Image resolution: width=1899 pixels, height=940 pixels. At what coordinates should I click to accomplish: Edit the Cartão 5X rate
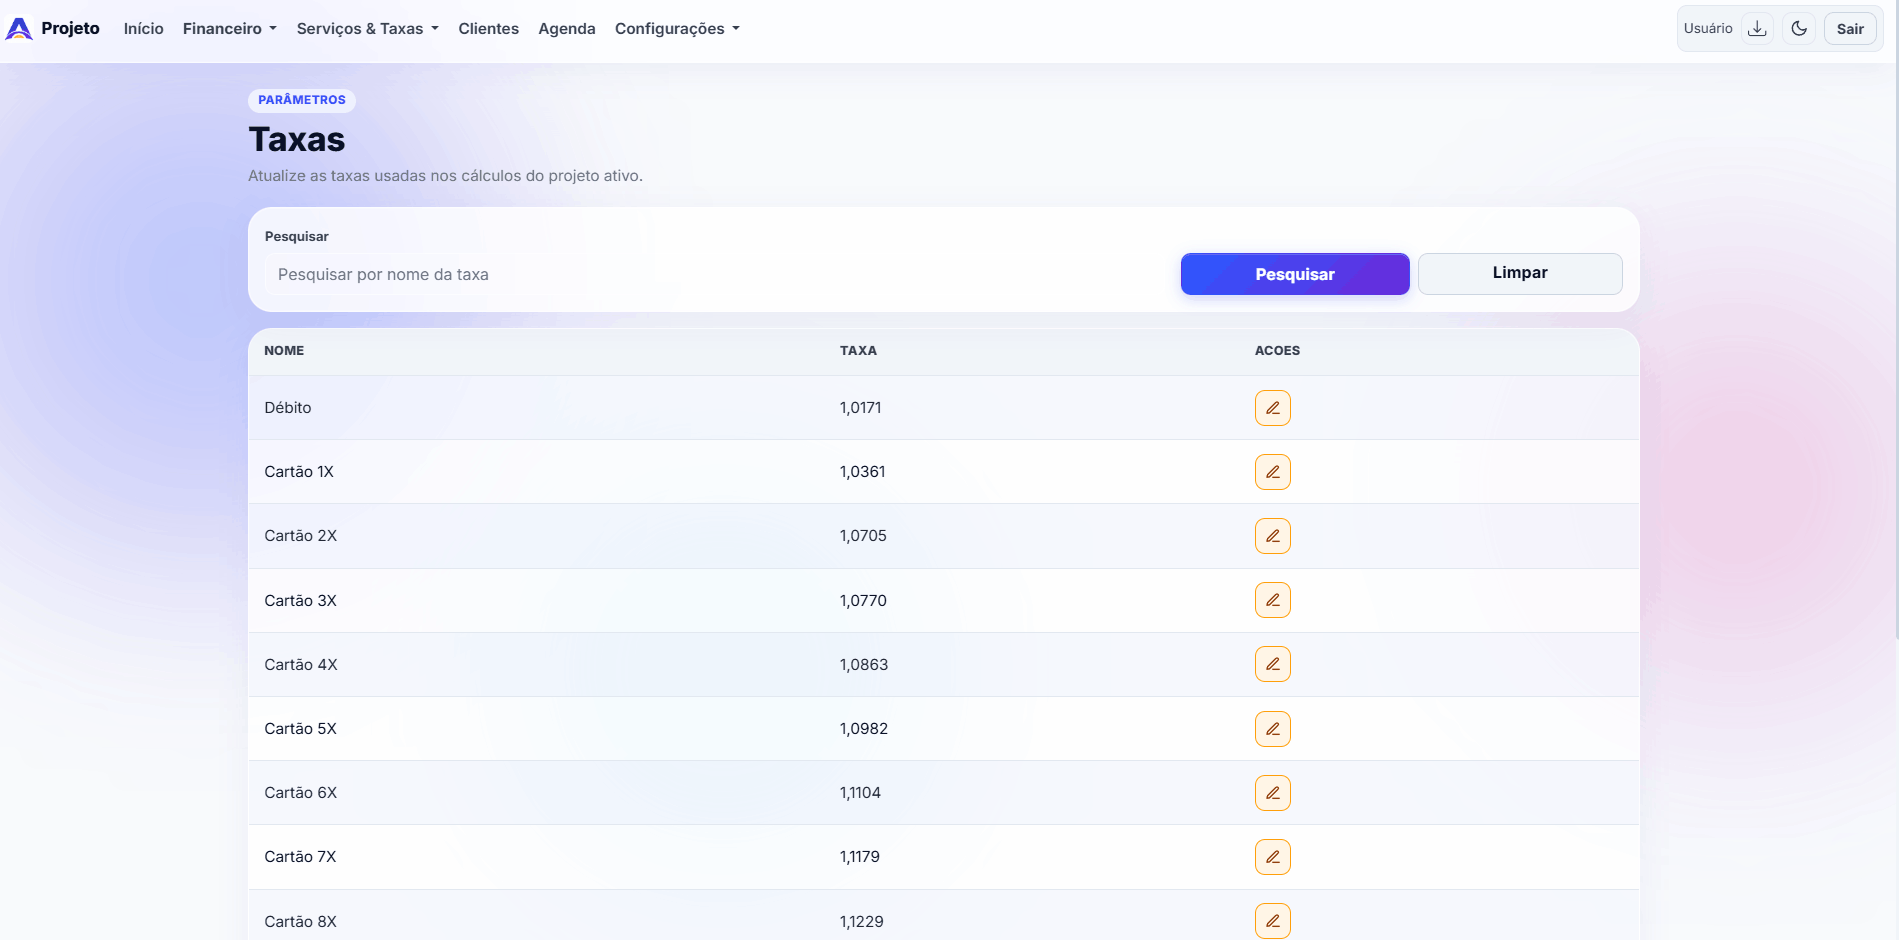click(1273, 729)
